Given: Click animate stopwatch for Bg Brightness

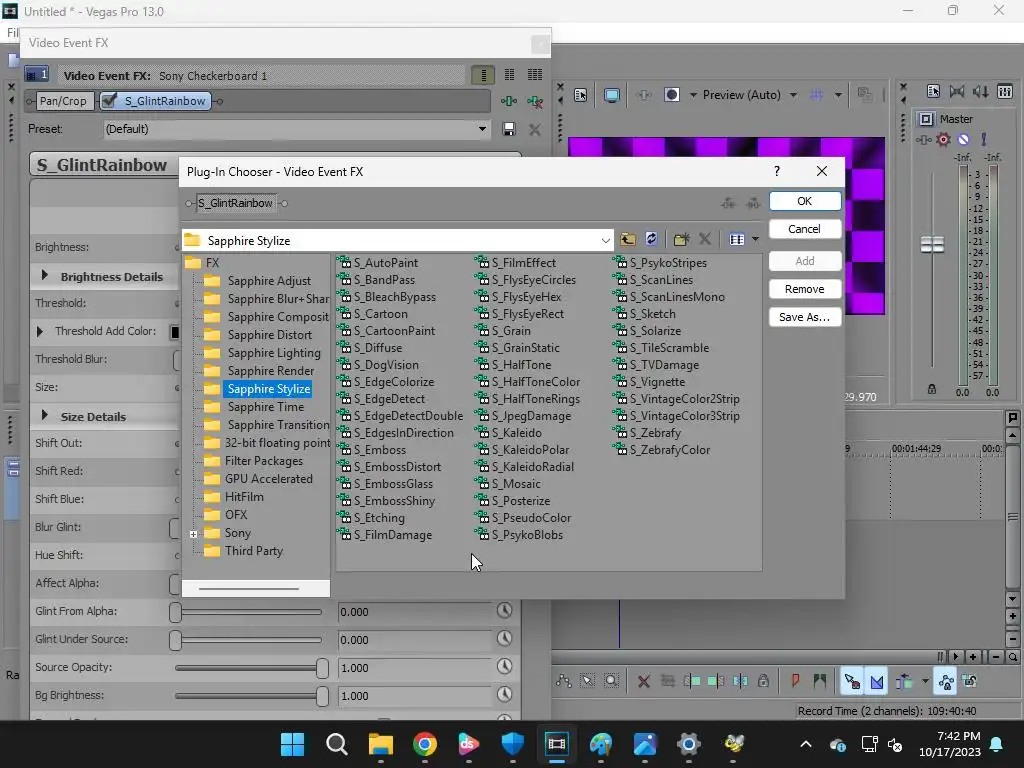Looking at the screenshot, I should click(504, 695).
